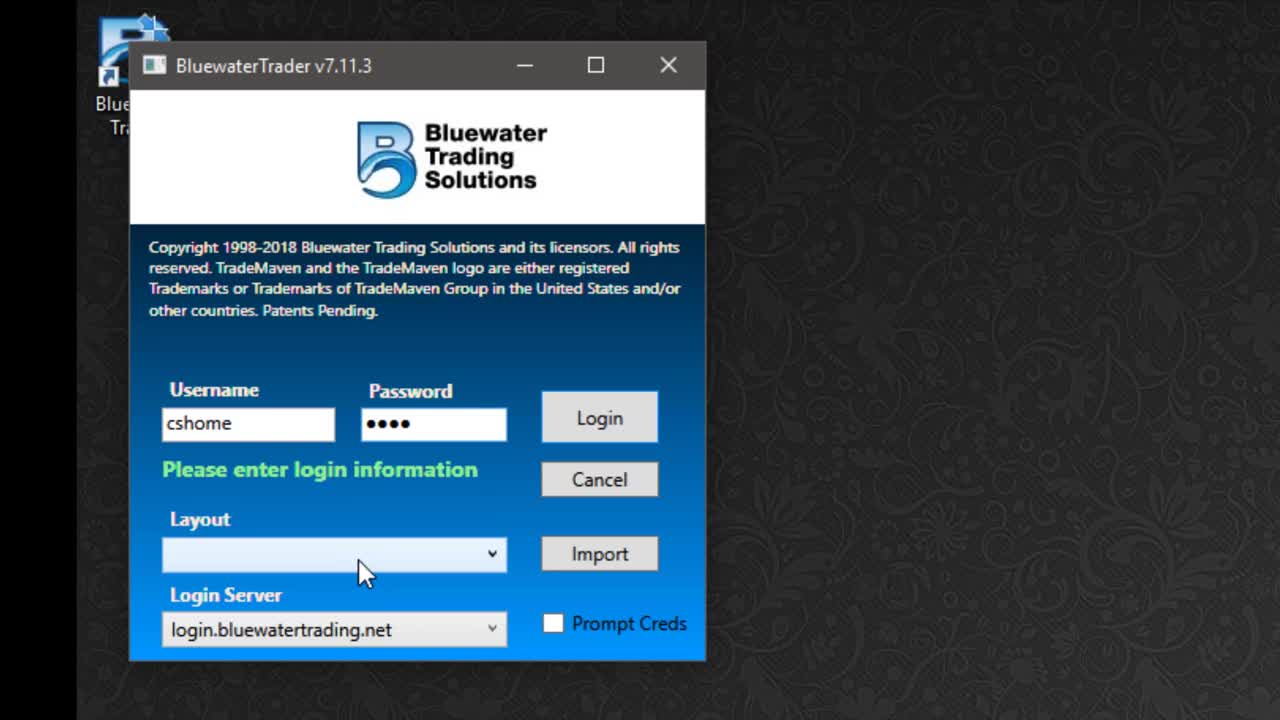This screenshot has height=720, width=1280.
Task: Click the Layout label
Action: 200,520
